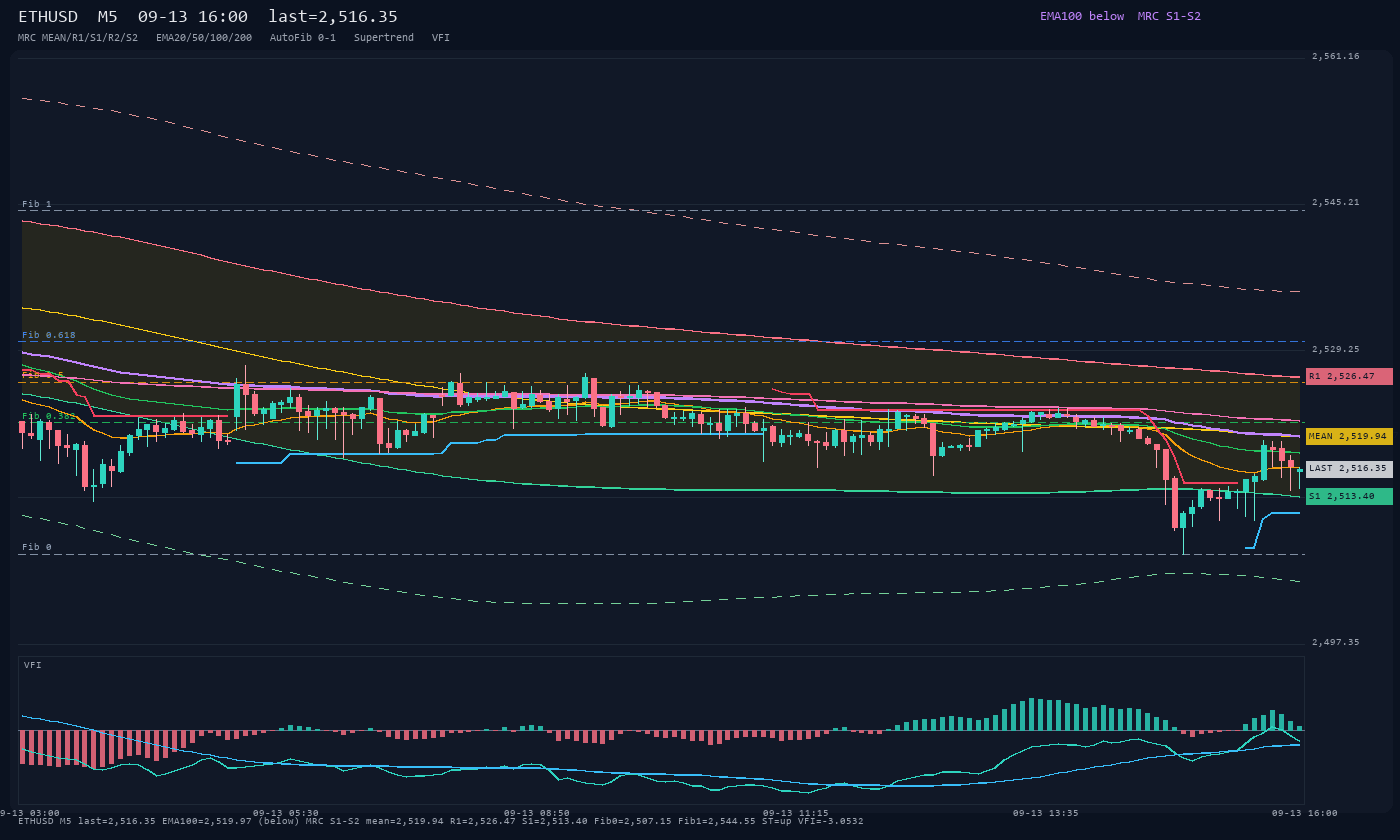Click the R1 2,526.47 price tag
The height and width of the screenshot is (840, 1400).
pos(1349,377)
